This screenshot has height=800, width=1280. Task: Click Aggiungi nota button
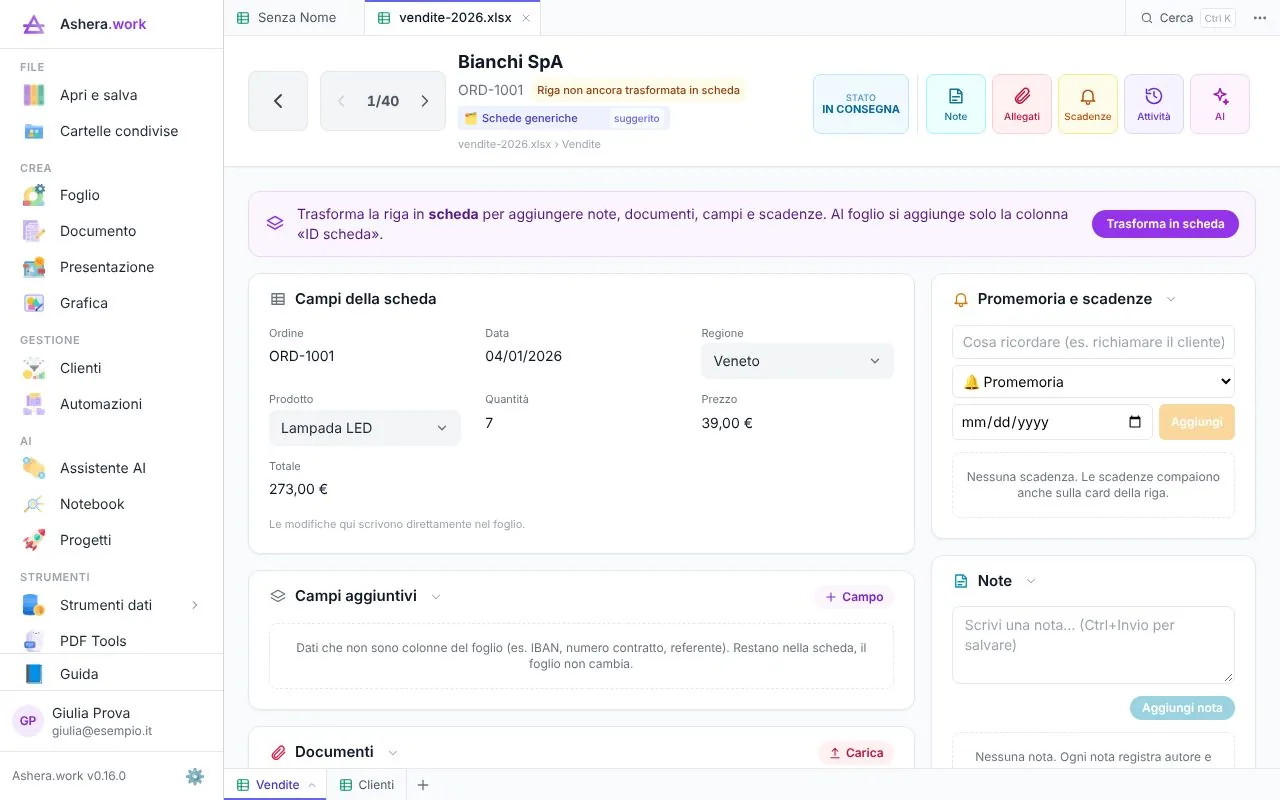pos(1182,708)
